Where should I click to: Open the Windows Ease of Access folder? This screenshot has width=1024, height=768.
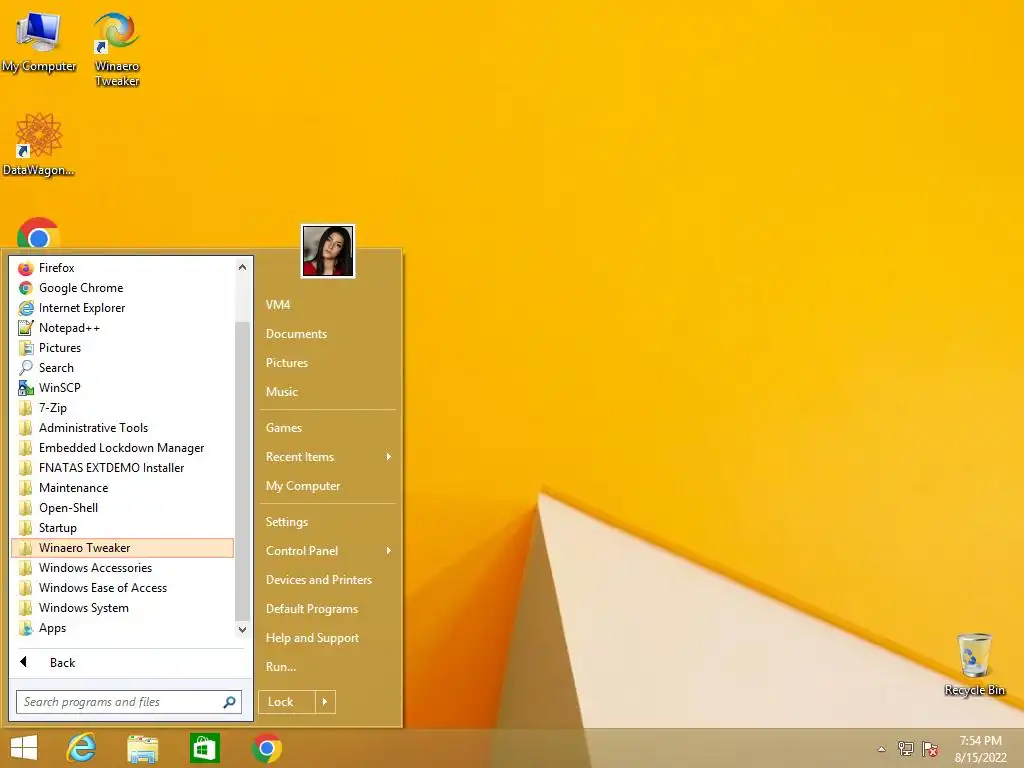(x=123, y=588)
